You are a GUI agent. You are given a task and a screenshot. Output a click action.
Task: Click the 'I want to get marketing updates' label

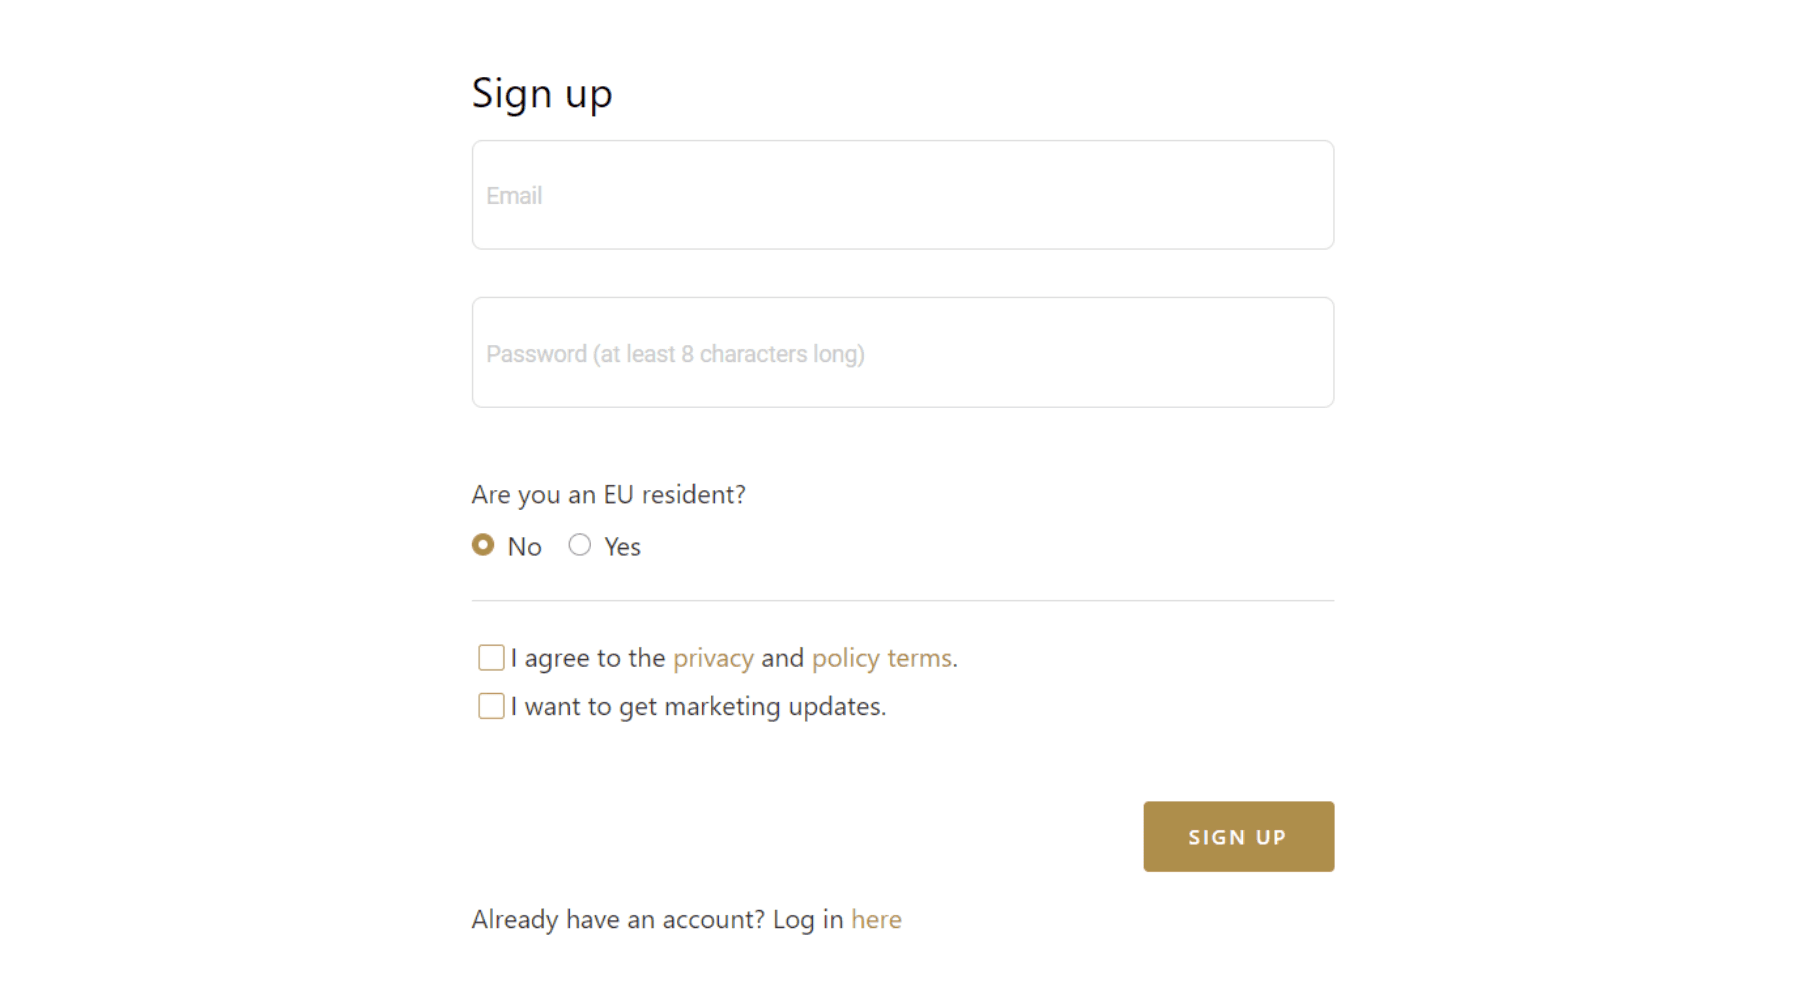pos(698,707)
